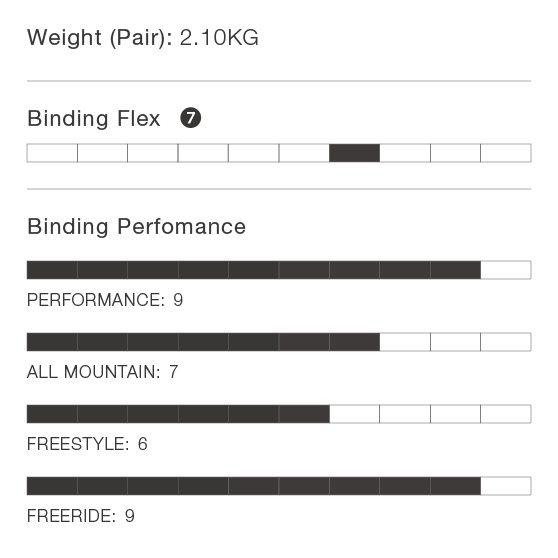Click the last Binding Flex segment

[x=506, y=153]
